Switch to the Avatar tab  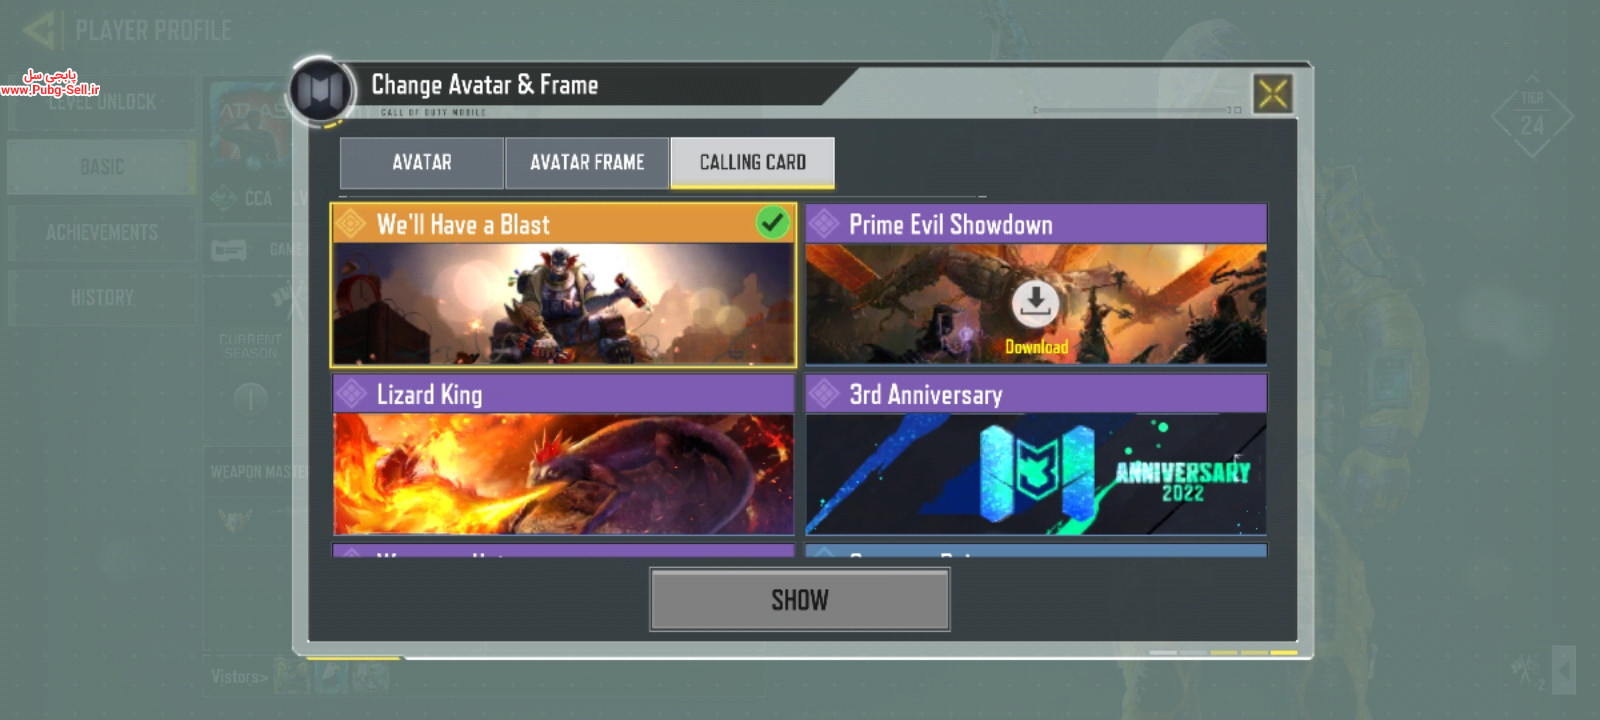(x=422, y=163)
